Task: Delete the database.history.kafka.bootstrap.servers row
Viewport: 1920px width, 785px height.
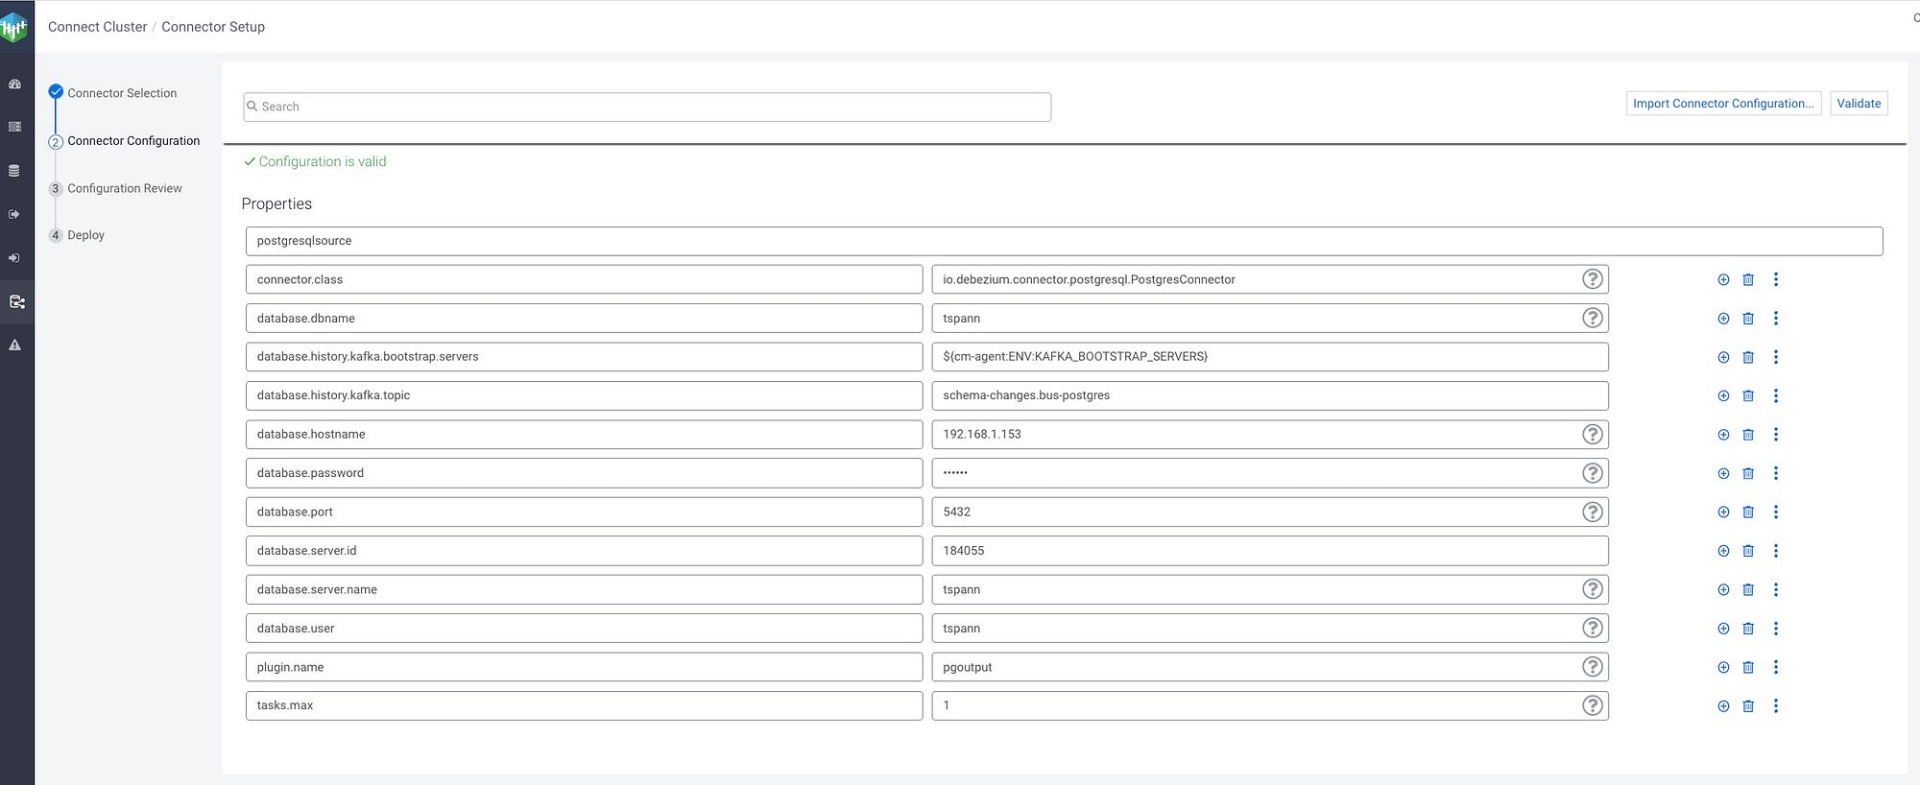Action: click(1748, 357)
